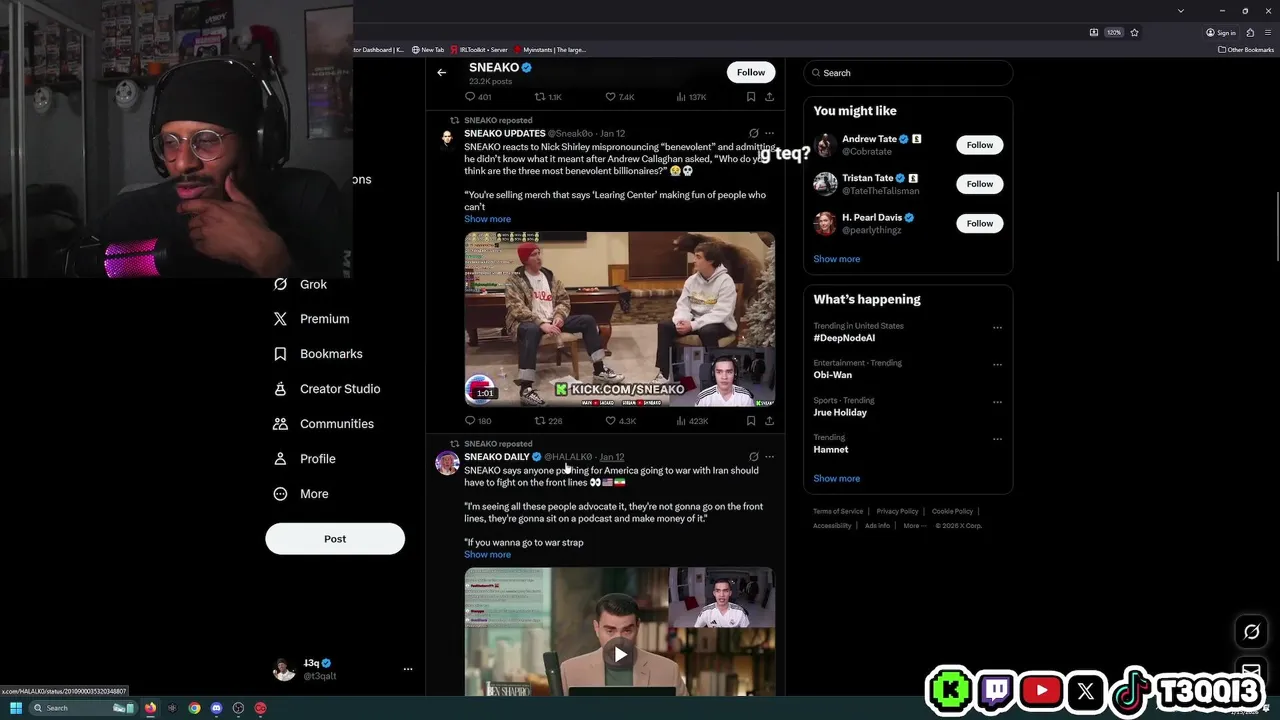The height and width of the screenshot is (720, 1280).
Task: Play the Ben Shapiro video
Action: (620, 655)
